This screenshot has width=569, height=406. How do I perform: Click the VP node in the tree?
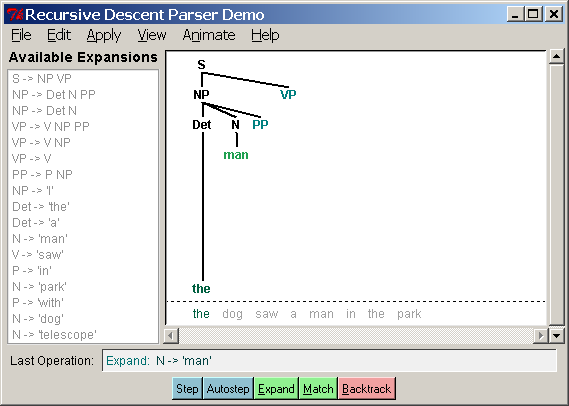[x=288, y=94]
